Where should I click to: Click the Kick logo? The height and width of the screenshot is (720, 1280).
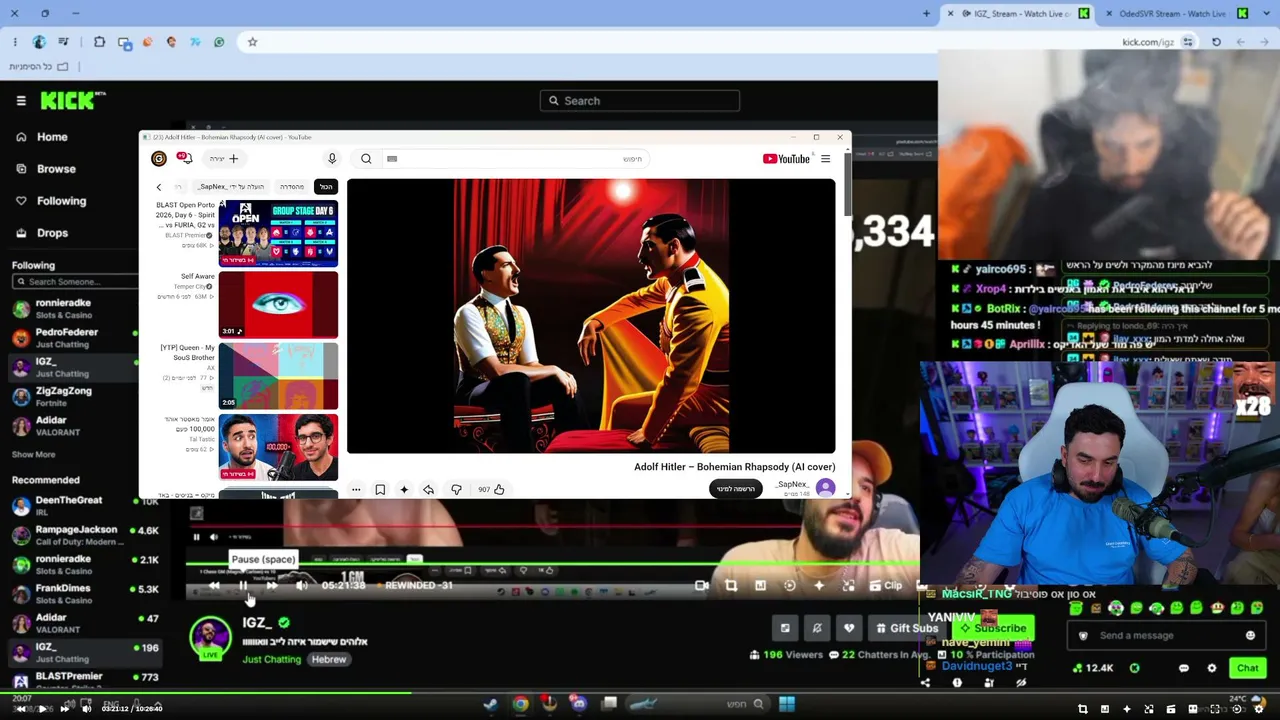click(x=73, y=100)
